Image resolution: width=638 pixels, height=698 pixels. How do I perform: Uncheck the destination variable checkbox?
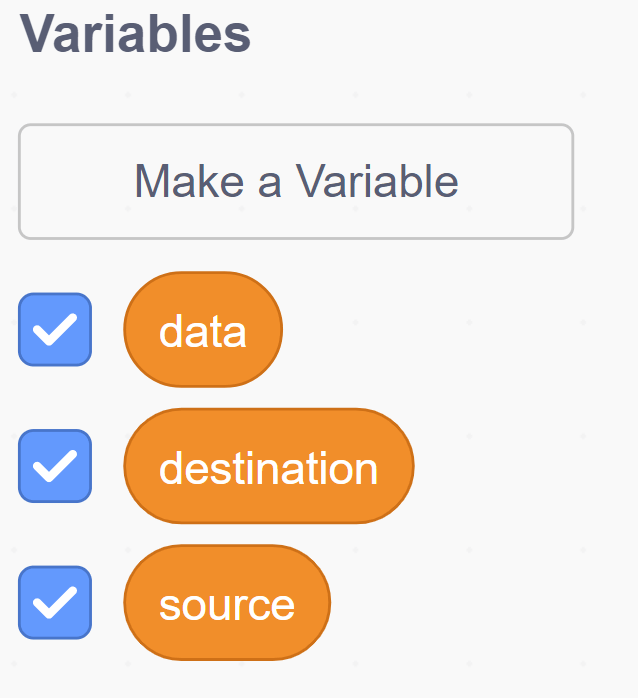tap(55, 466)
